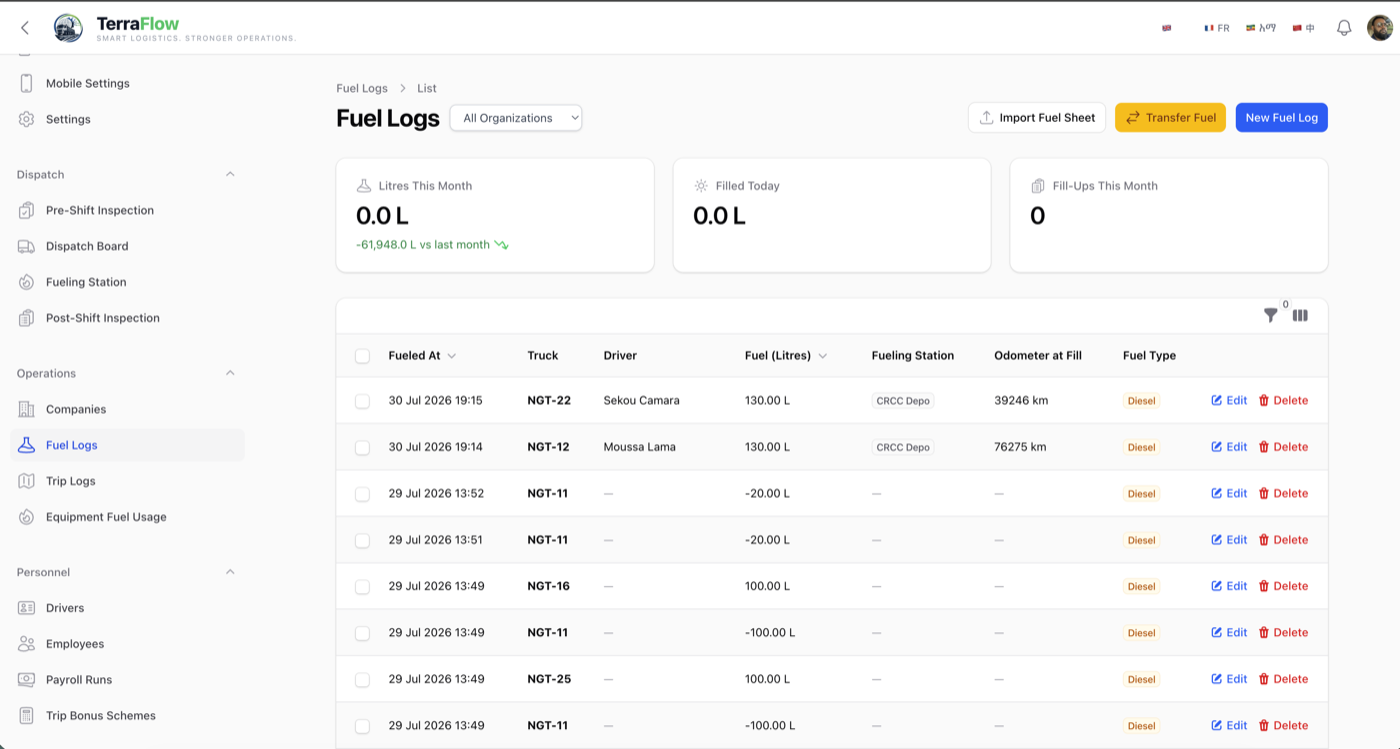Open Drivers page
1400x749 pixels.
point(127,608)
